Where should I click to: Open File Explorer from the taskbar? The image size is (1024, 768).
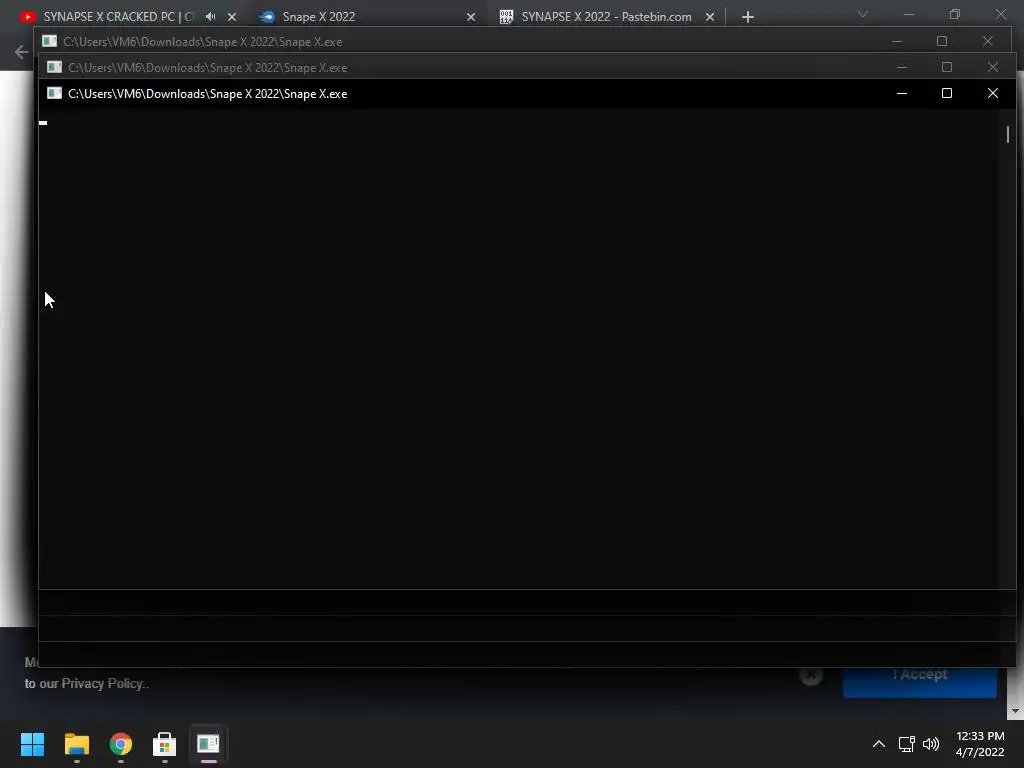pos(76,744)
